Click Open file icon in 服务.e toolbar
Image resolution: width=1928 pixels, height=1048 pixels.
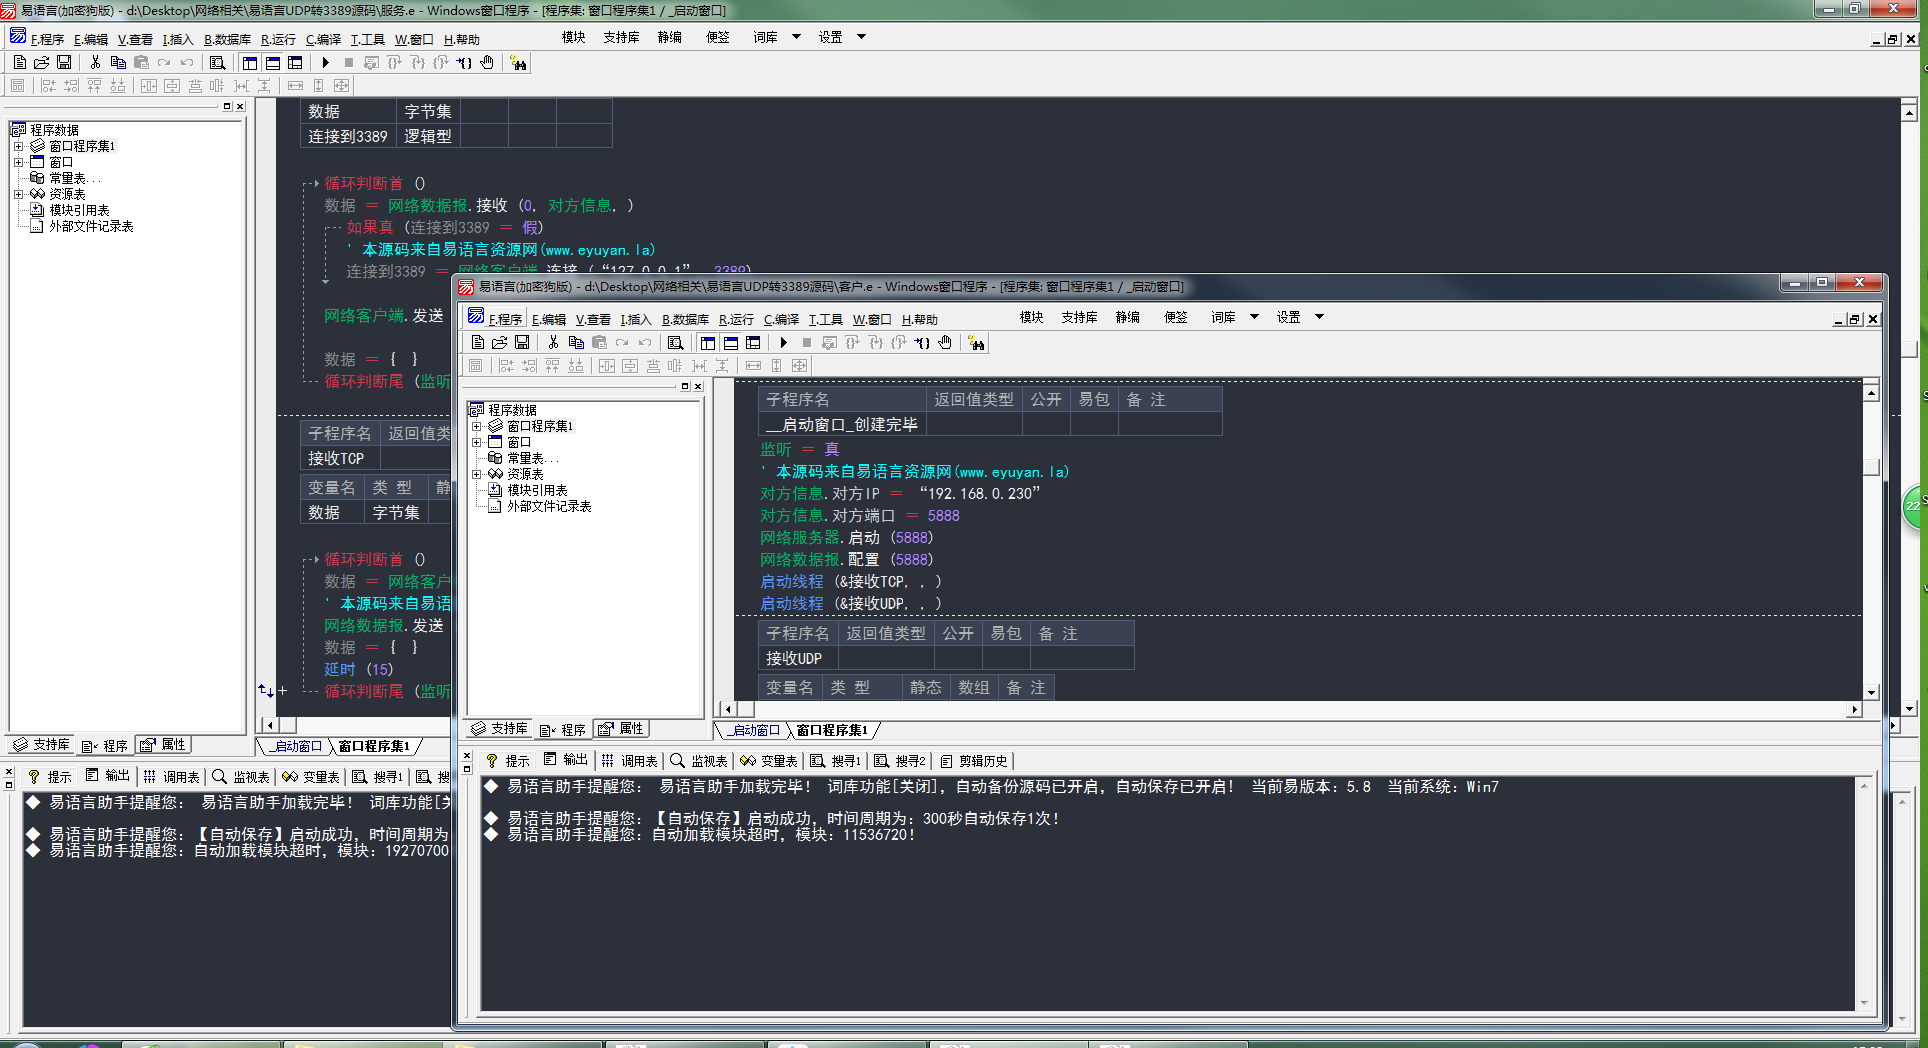(41, 62)
